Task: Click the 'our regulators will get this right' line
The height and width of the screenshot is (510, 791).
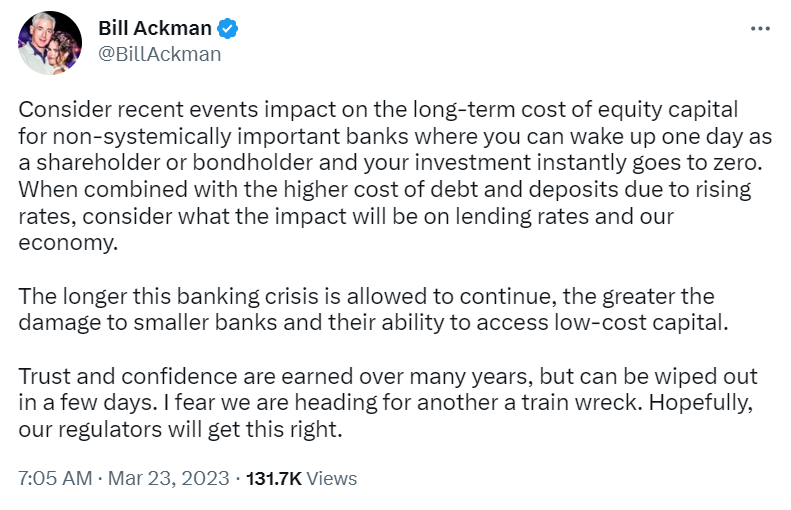Action: click(180, 430)
